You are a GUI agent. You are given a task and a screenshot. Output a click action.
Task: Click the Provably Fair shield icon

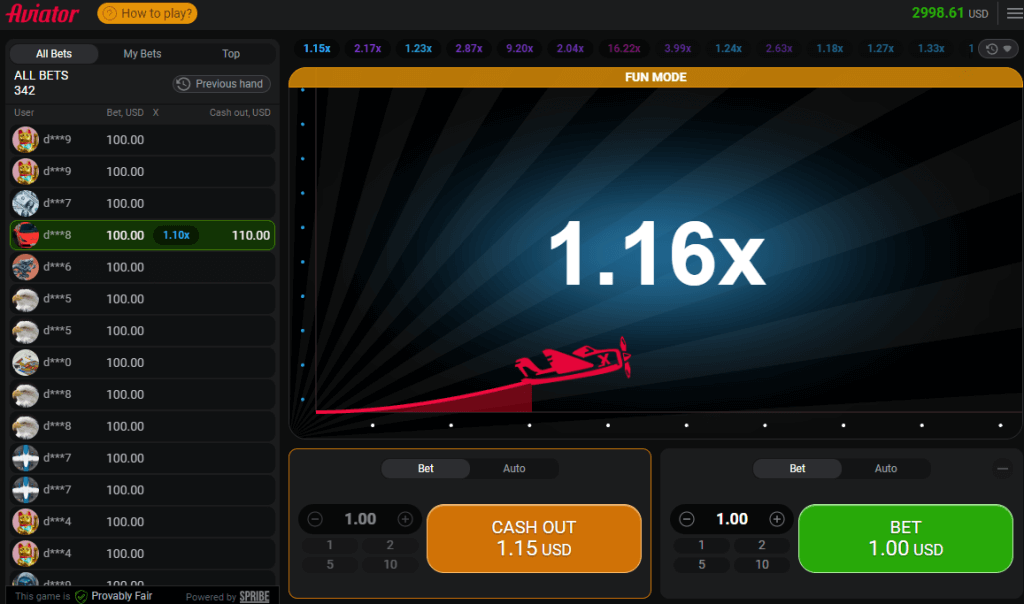pyautogui.click(x=81, y=596)
